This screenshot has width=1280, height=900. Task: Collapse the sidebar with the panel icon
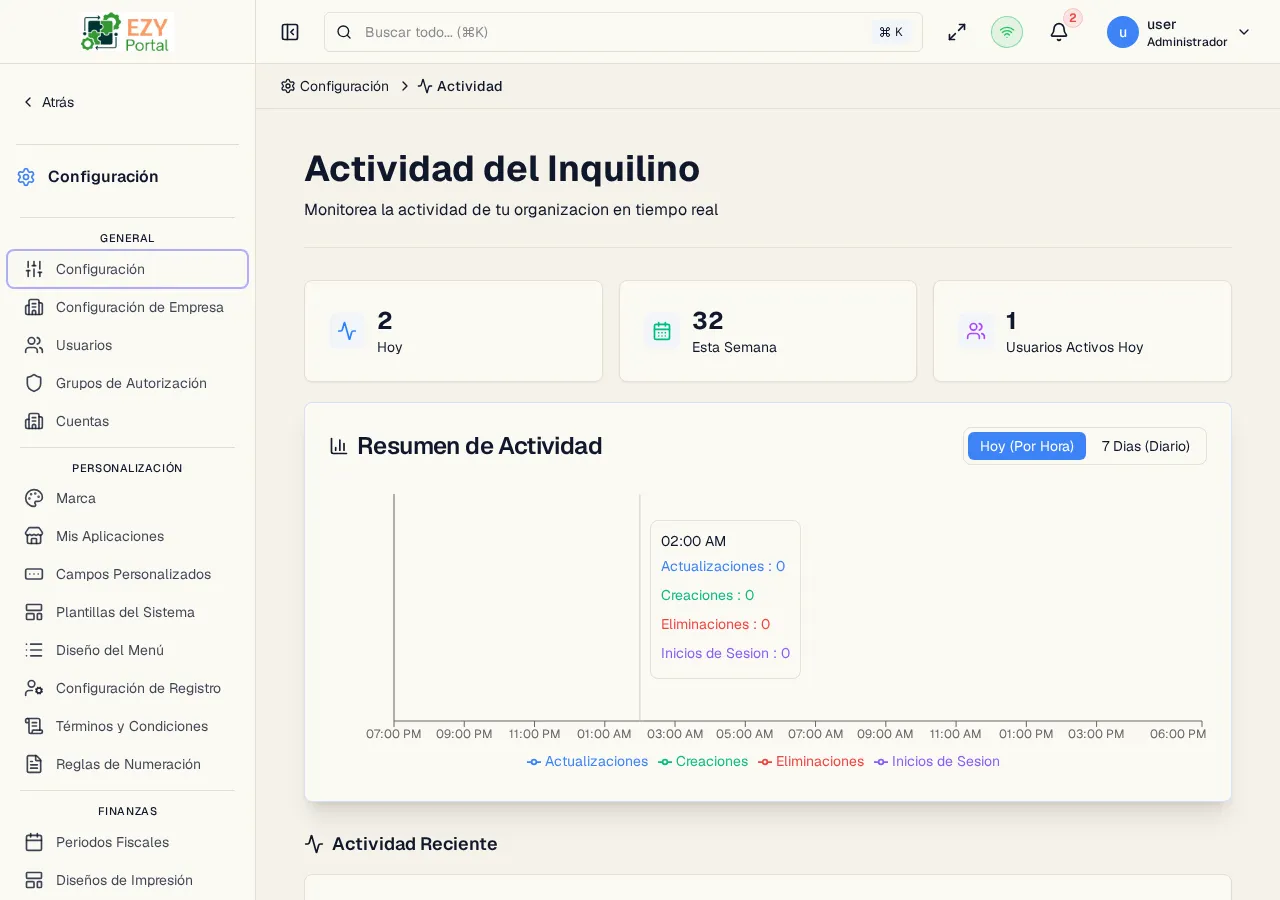pyautogui.click(x=290, y=32)
